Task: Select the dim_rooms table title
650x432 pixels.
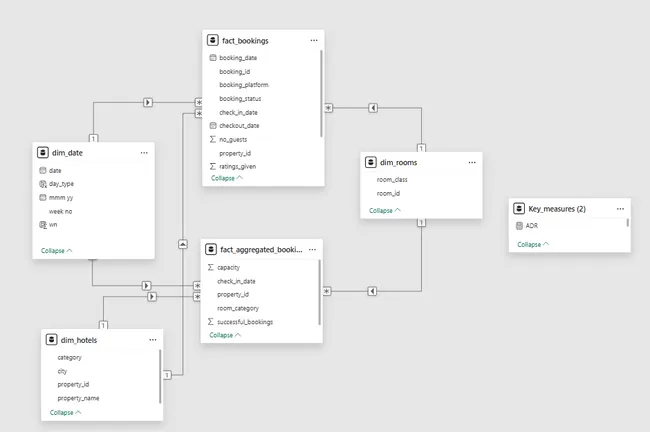Action: tap(398, 163)
